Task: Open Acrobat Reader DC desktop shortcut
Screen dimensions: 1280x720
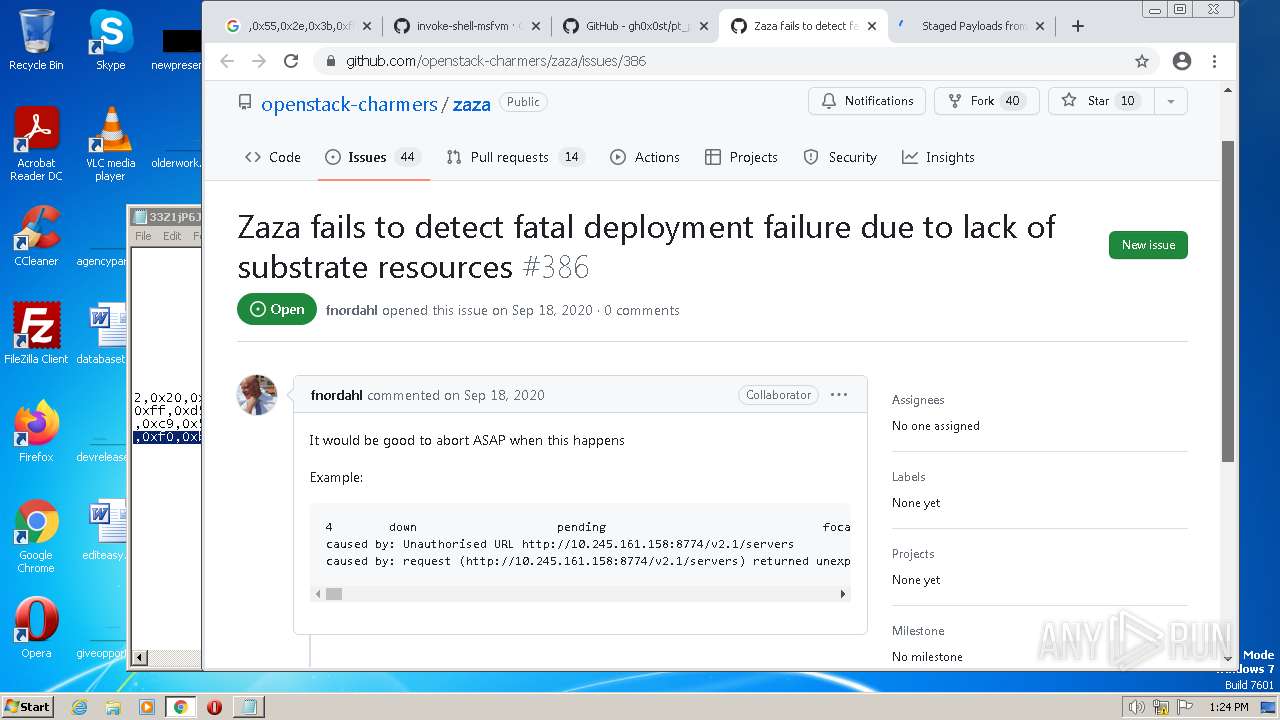Action: pyautogui.click(x=36, y=144)
